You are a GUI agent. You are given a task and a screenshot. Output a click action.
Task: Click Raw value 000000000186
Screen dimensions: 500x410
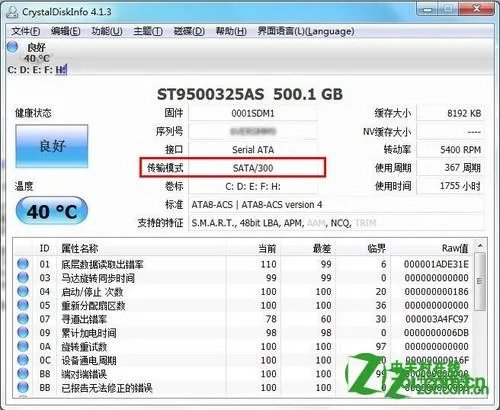pyautogui.click(x=437, y=291)
